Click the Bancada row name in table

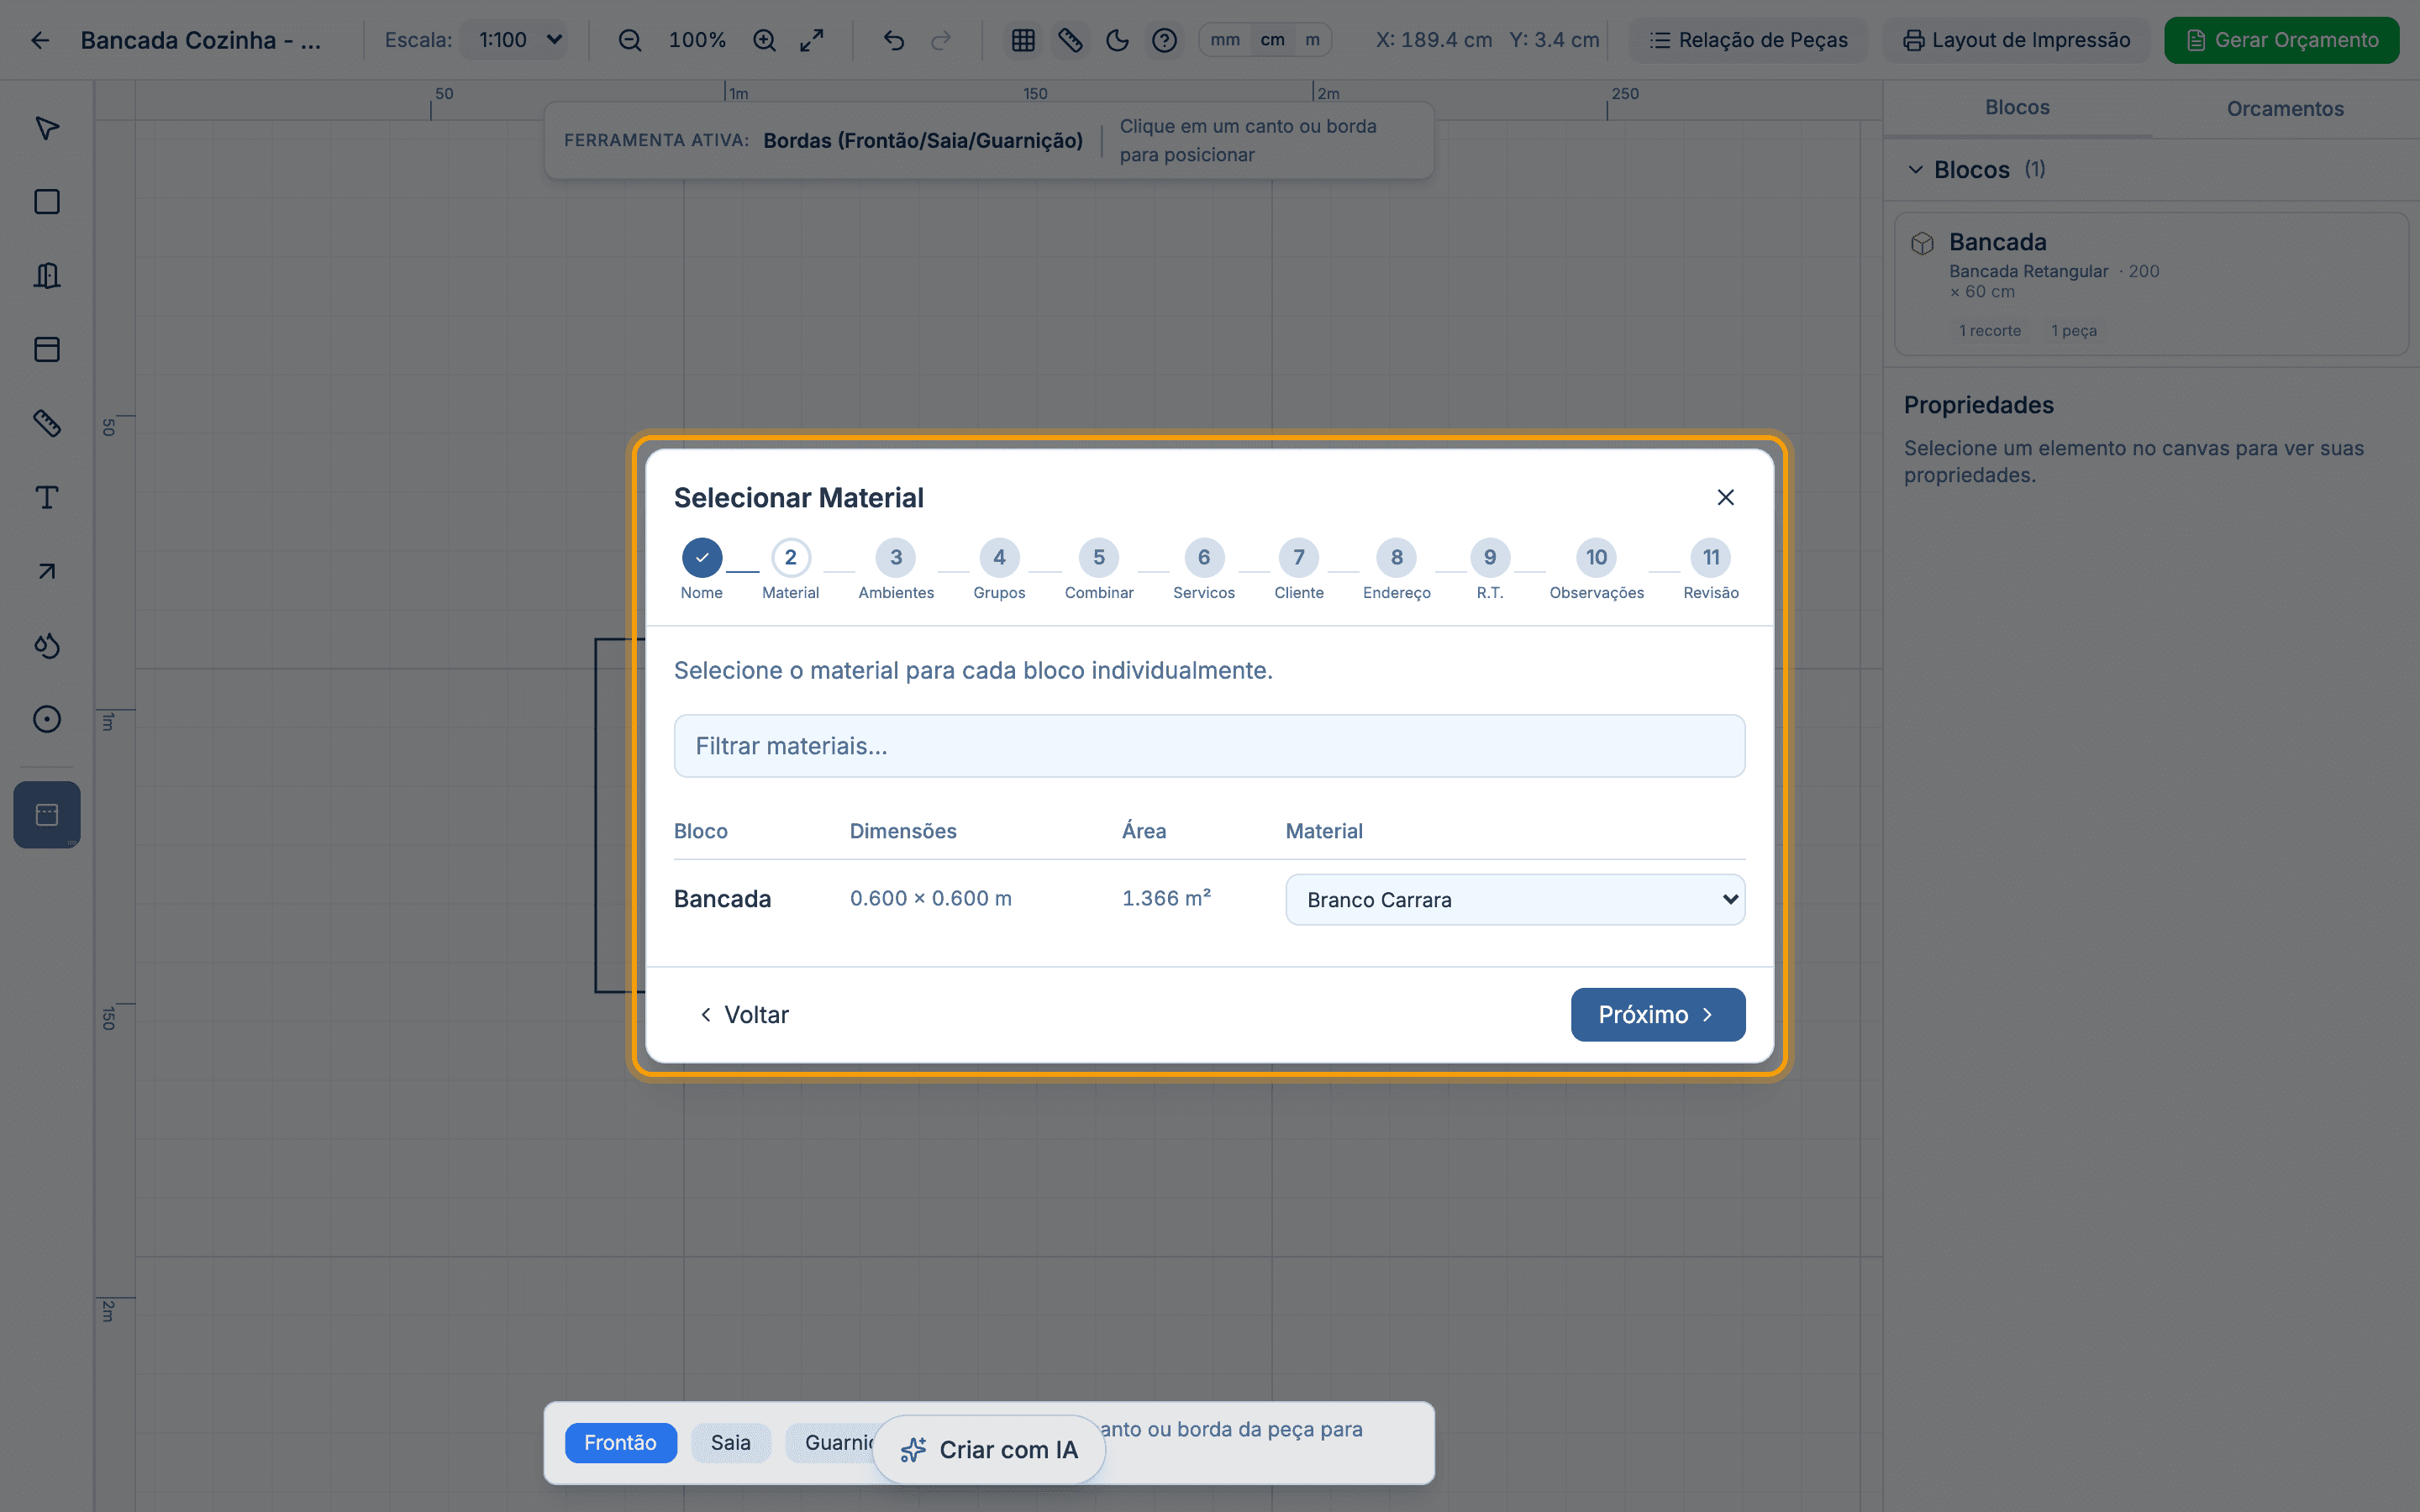[722, 899]
